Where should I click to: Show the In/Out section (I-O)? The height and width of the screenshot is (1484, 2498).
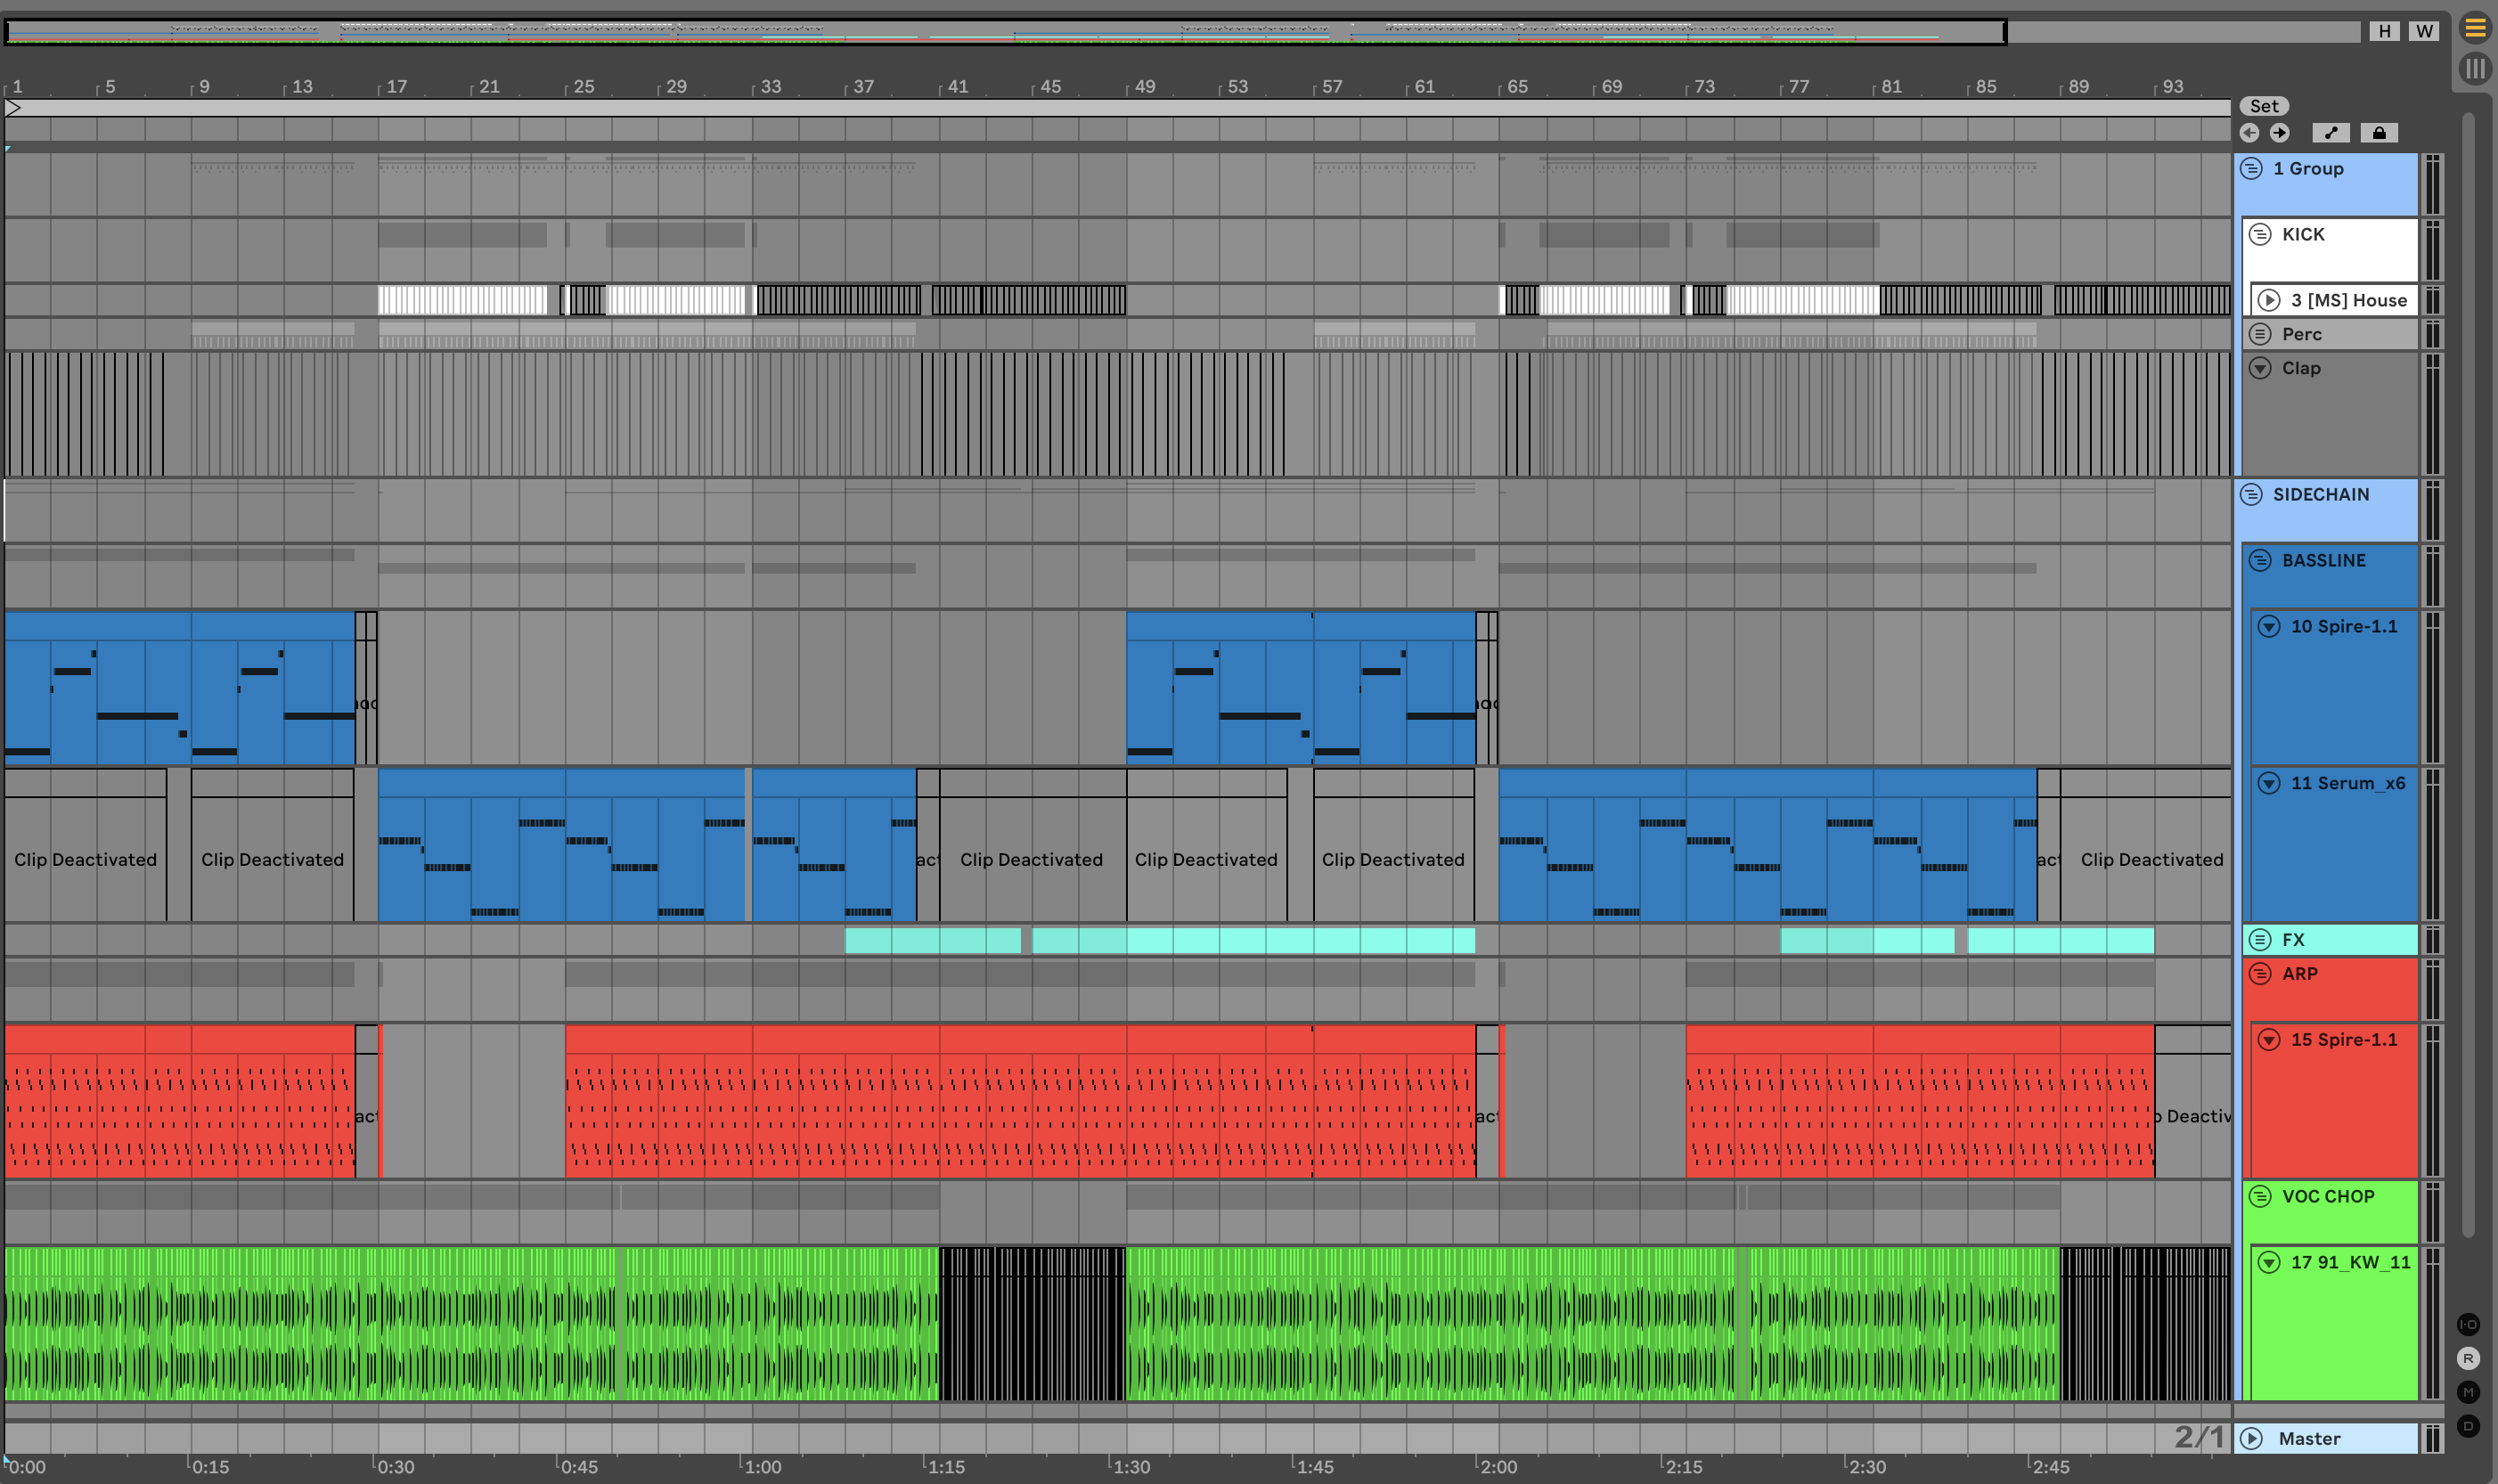pos(2468,1325)
